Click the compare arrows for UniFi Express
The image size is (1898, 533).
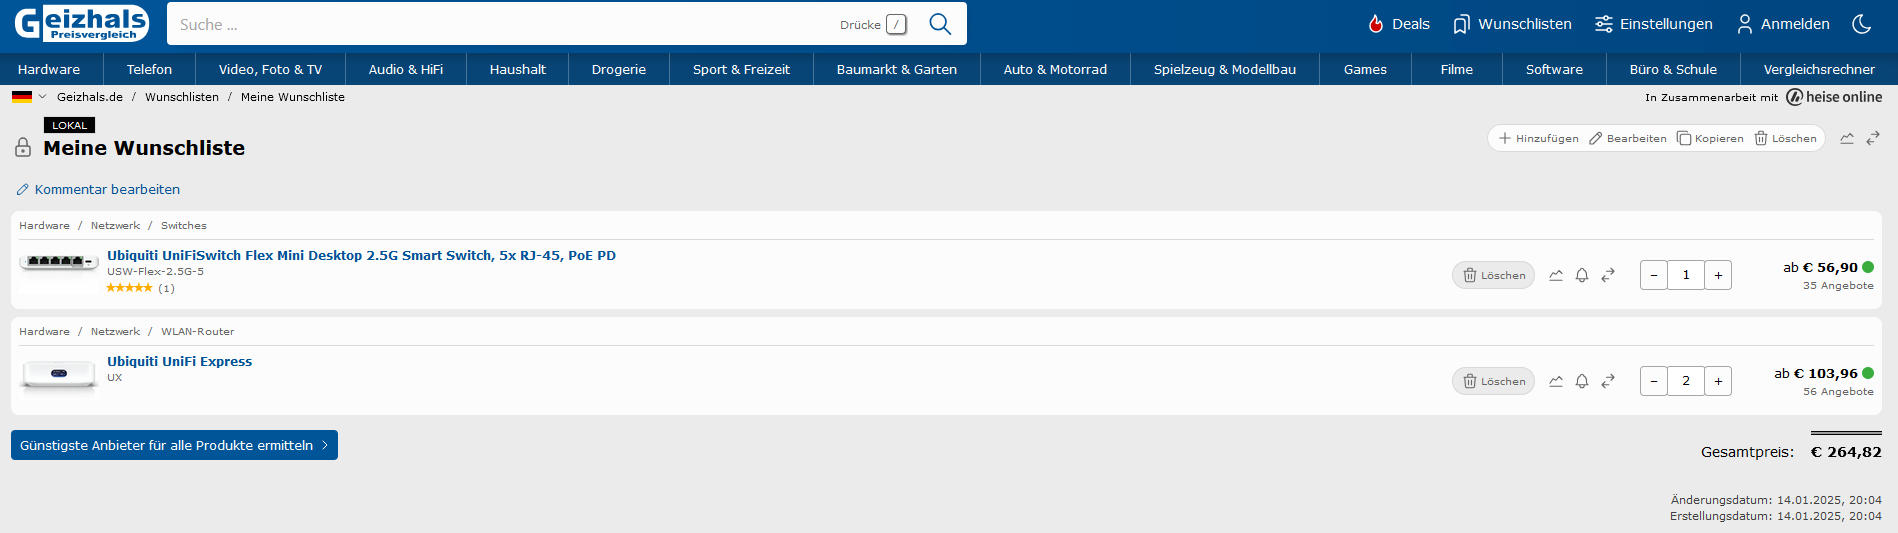1608,381
